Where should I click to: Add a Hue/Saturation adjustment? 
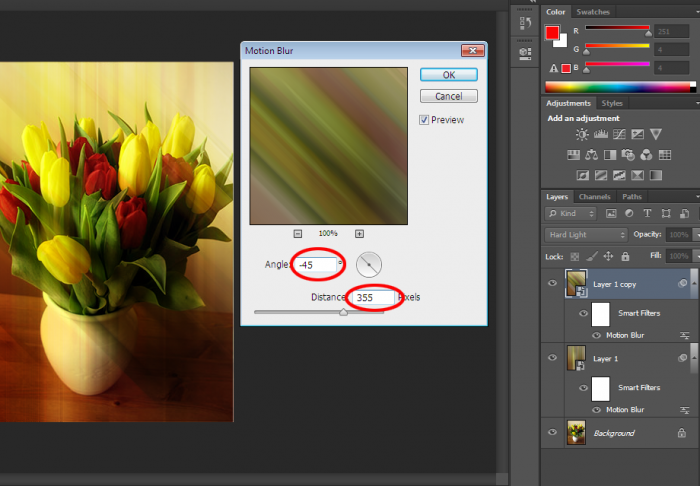coord(573,155)
